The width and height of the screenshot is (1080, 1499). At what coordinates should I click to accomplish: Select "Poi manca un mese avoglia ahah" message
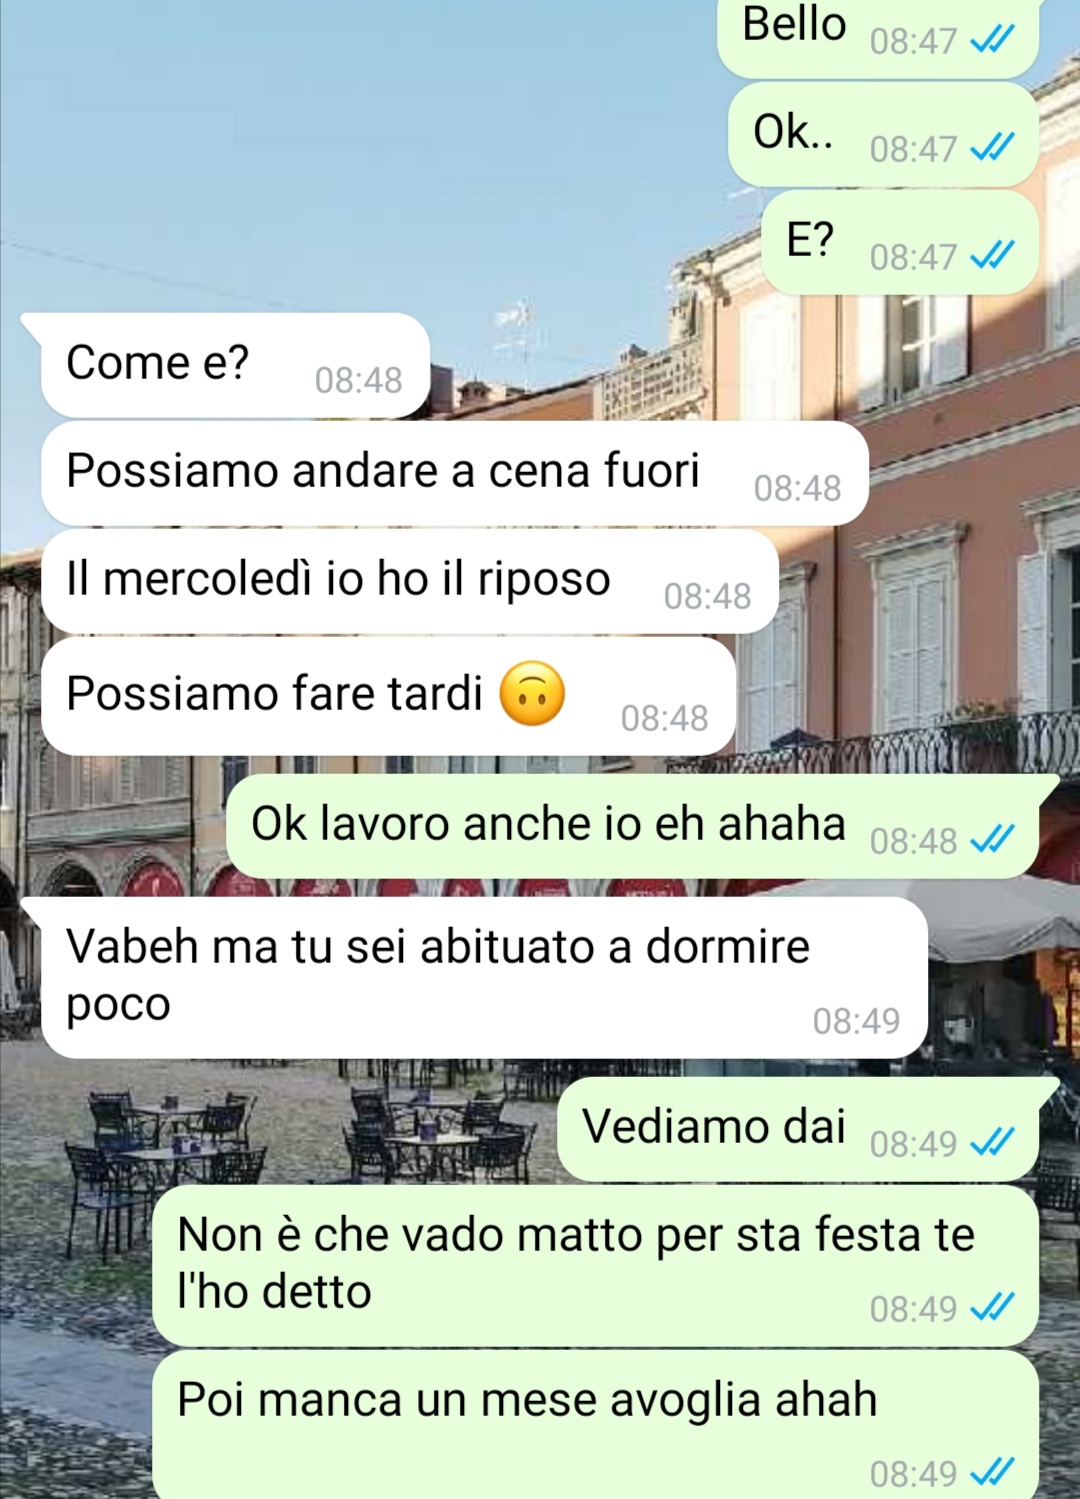tap(595, 1424)
